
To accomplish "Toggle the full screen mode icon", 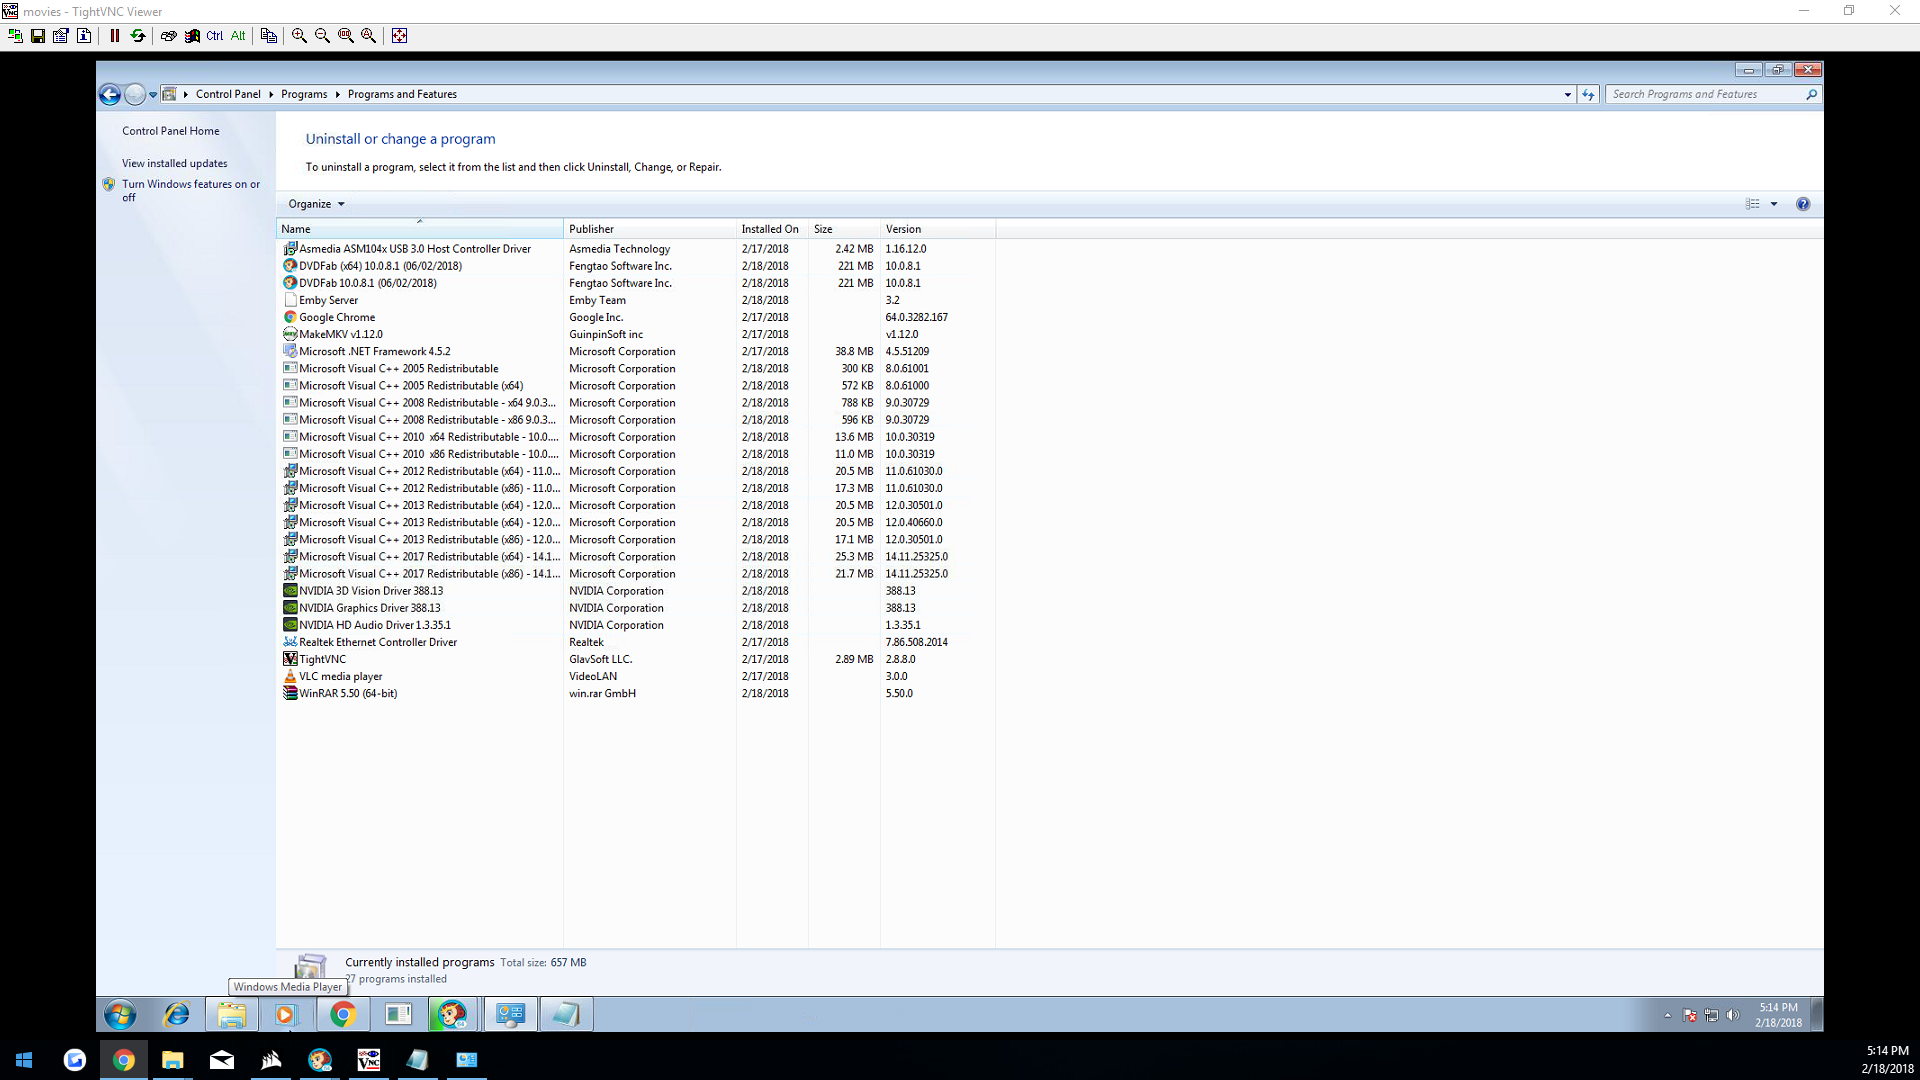I will coord(399,36).
